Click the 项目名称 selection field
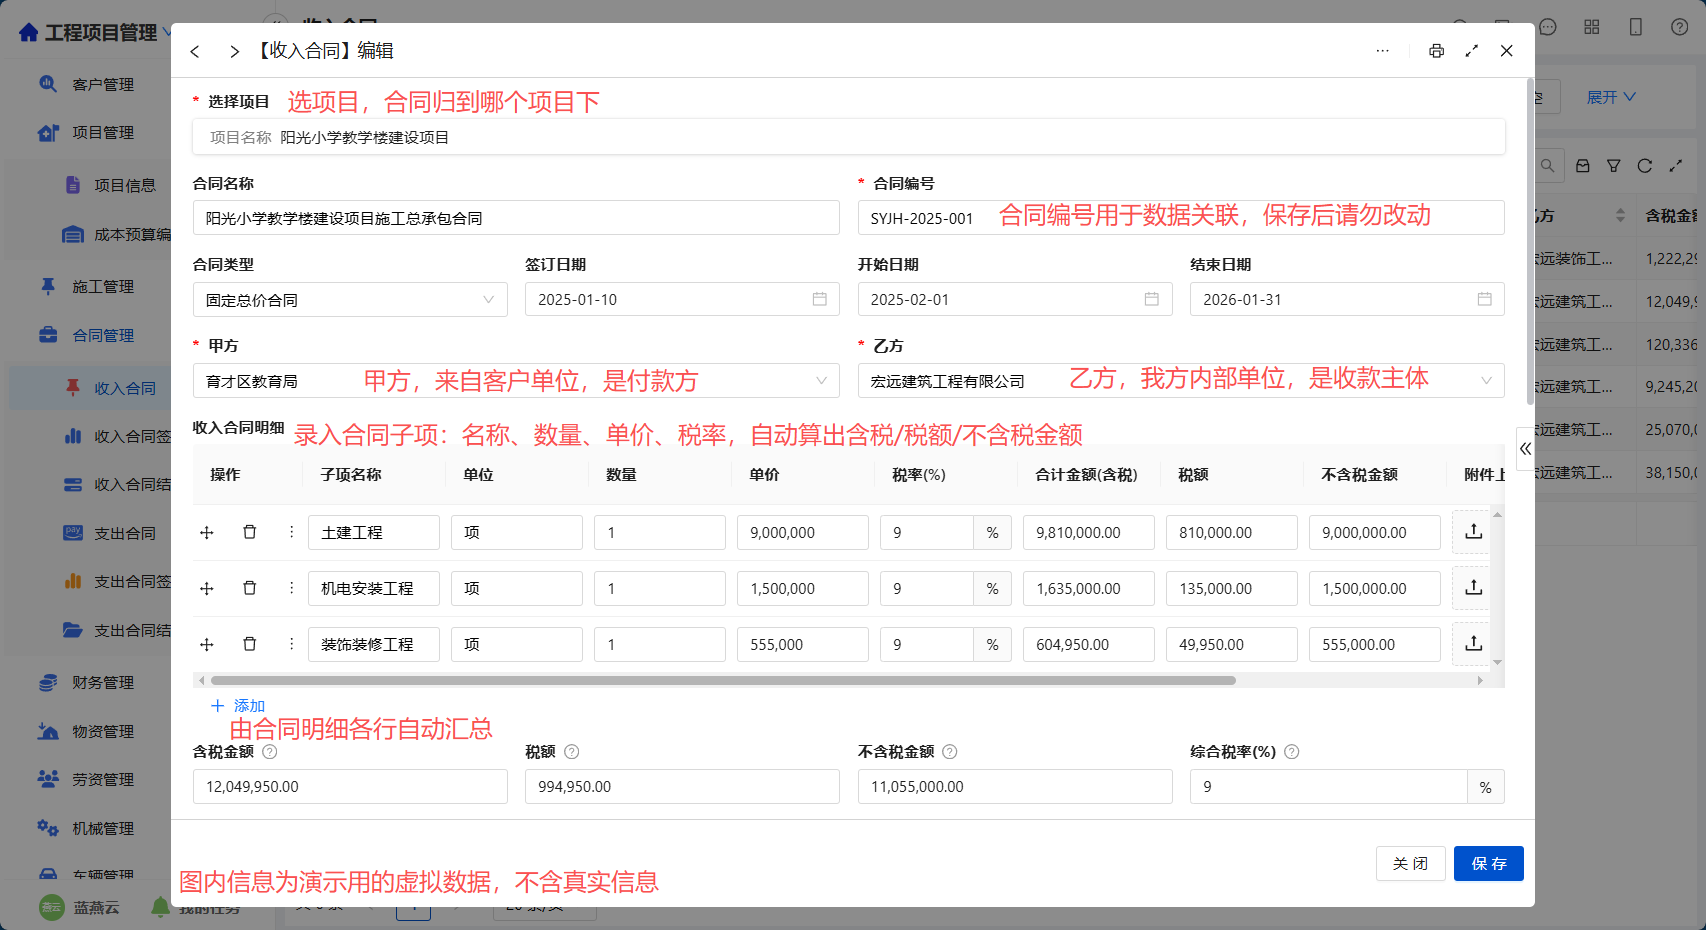Screen dimensions: 1706x930 coord(849,137)
